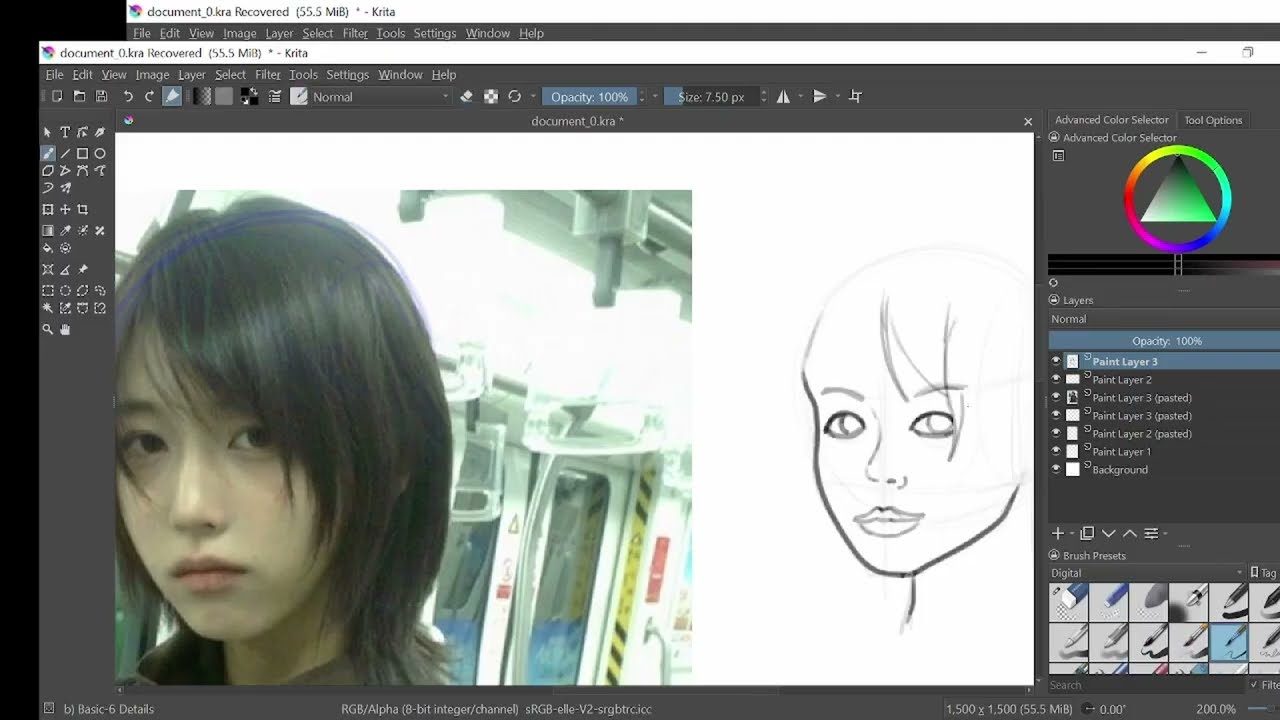Hide Paint Layer 2 with eye icon
The height and width of the screenshot is (720, 1280).
coord(1056,380)
